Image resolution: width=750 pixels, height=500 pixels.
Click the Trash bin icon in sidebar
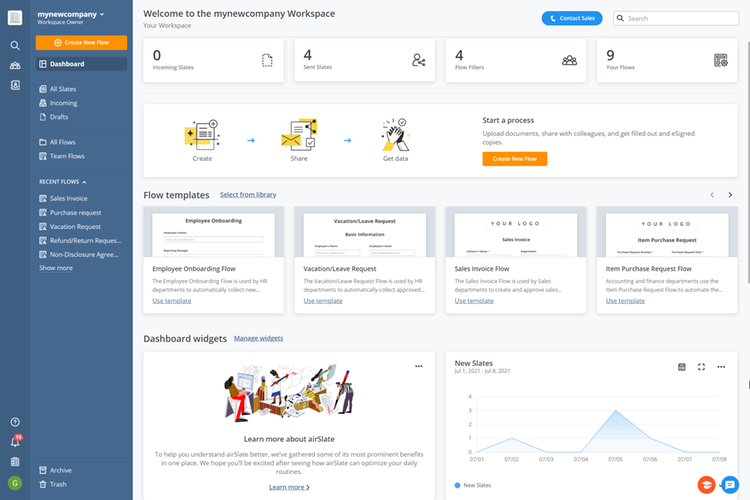click(x=43, y=484)
